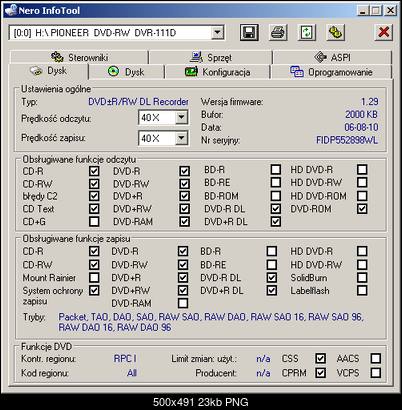Click the RPC I region control value
Viewport: 402px width, 410px height.
coord(125,359)
